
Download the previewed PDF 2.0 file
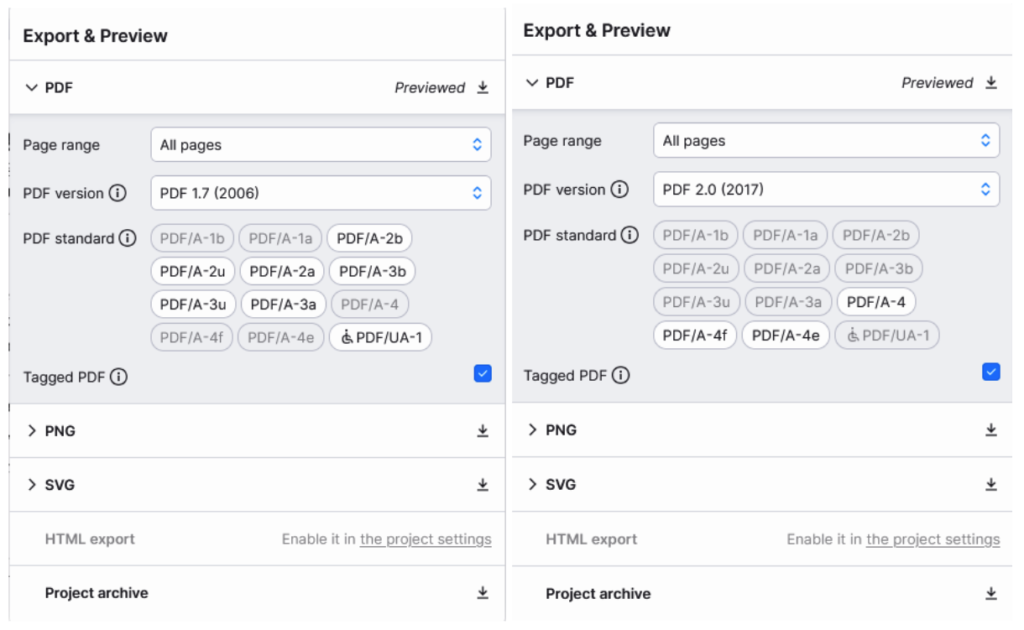[x=991, y=82]
